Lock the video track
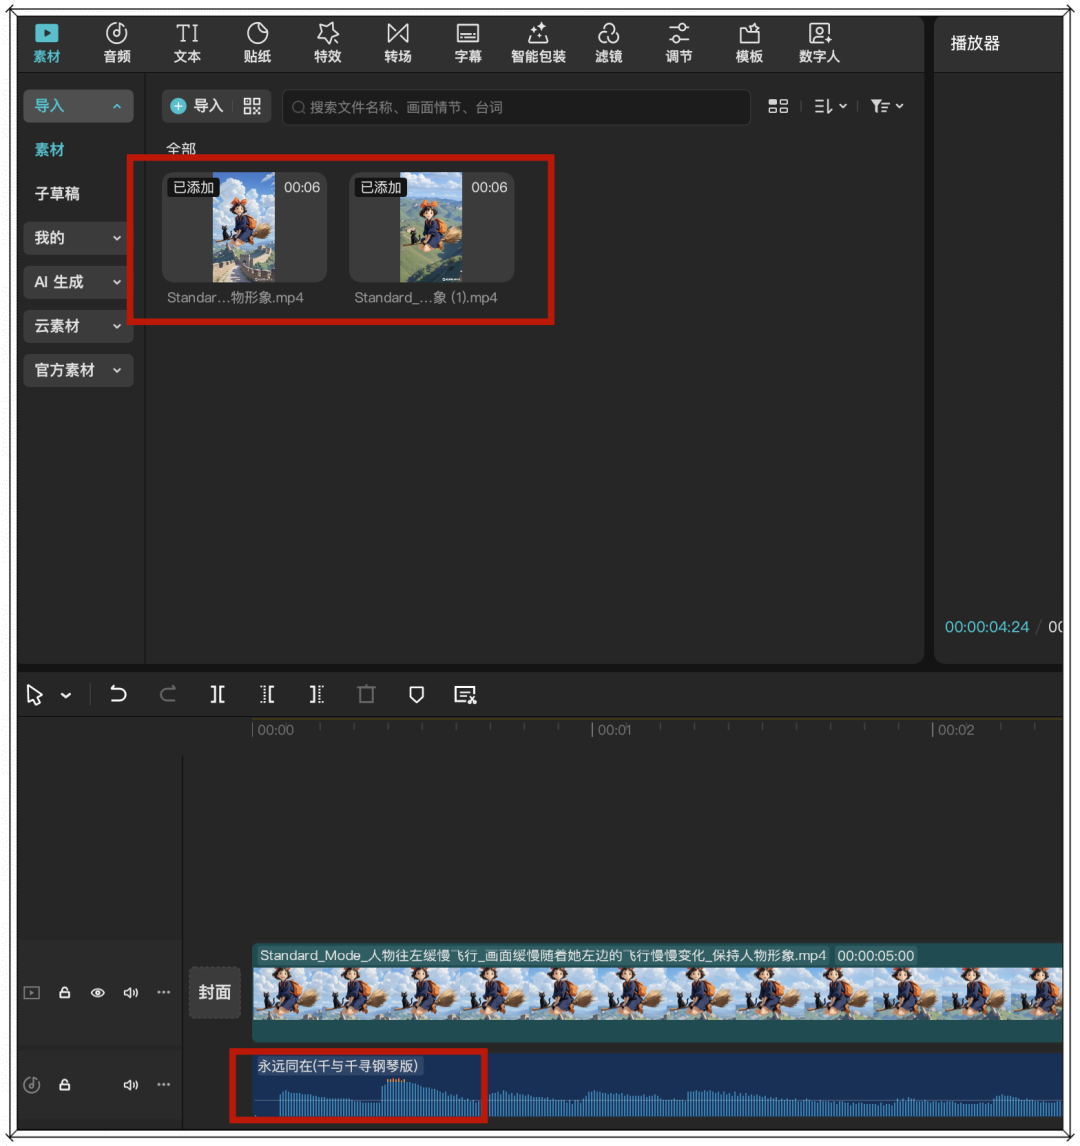Screen dimensions: 1080x1146 (x=64, y=992)
